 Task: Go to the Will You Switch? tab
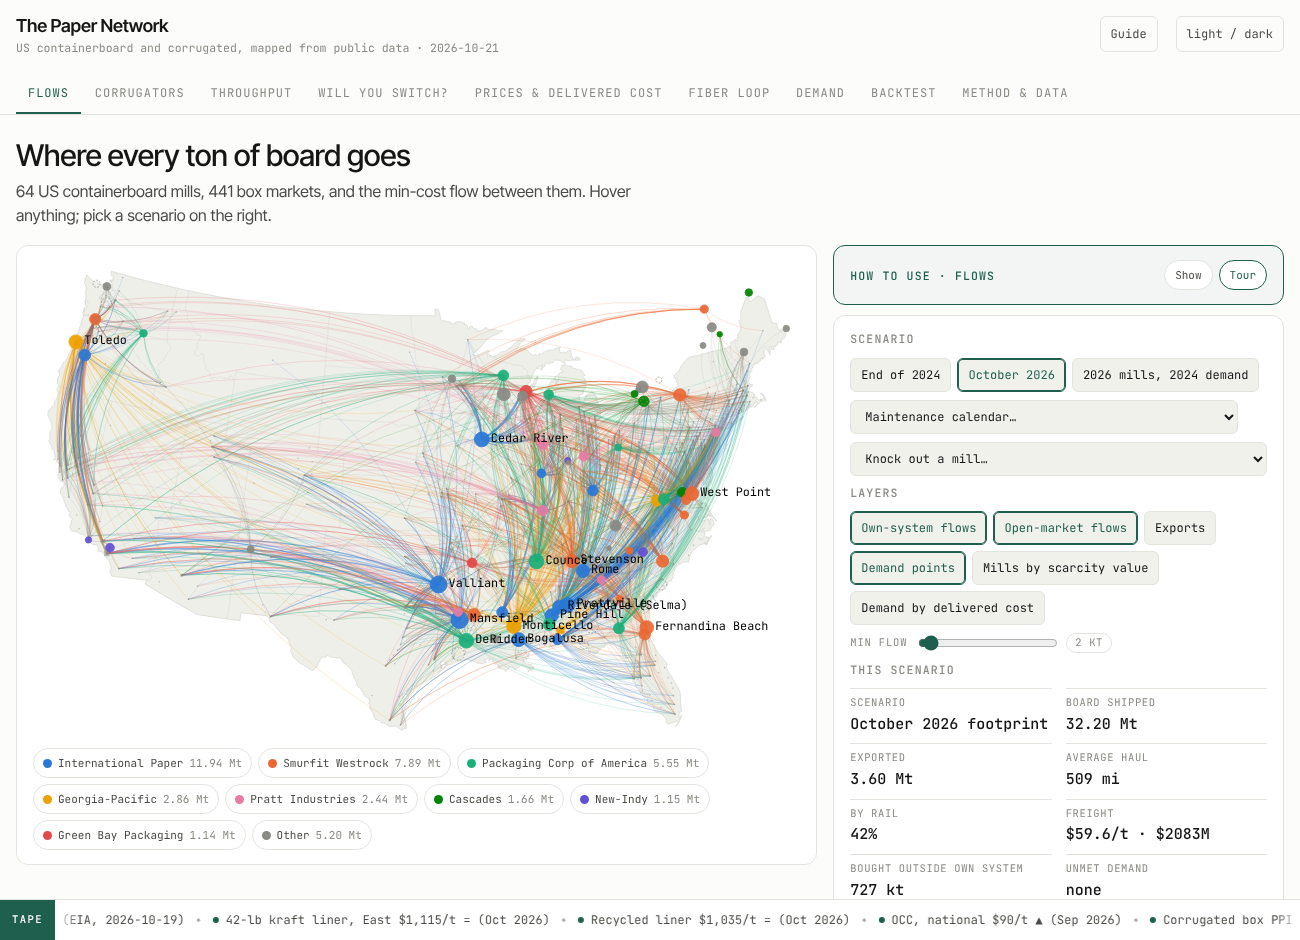click(x=383, y=93)
